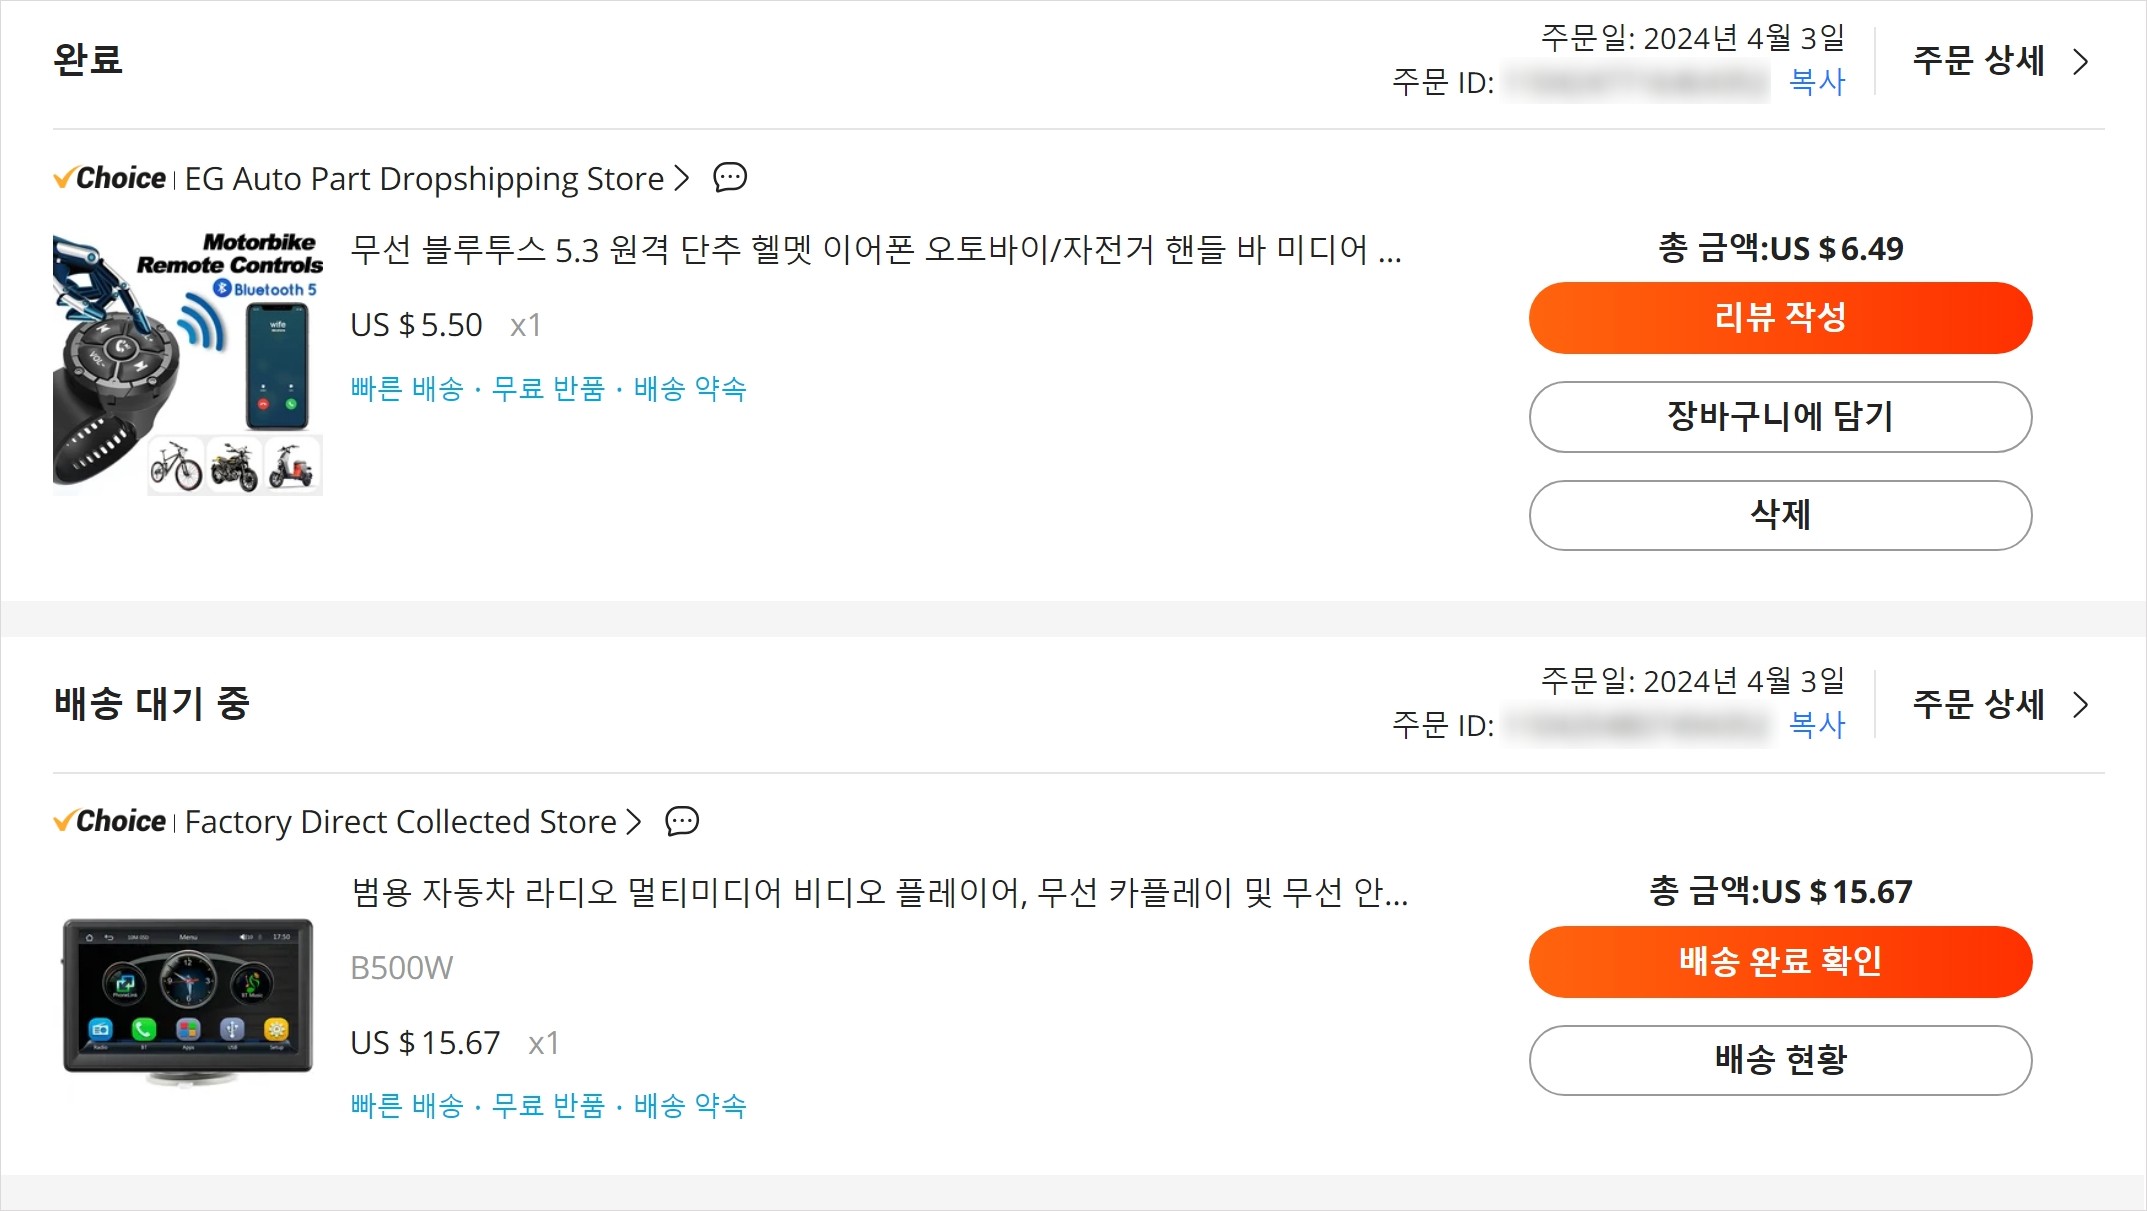
Task: Expand Factory Direct Collected Store chevron
Action: click(x=634, y=821)
